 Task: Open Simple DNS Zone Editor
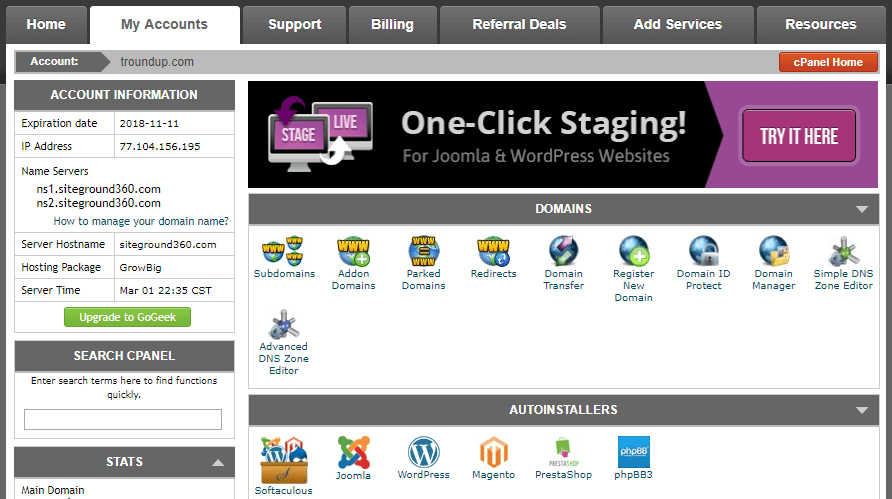pyautogui.click(x=844, y=250)
